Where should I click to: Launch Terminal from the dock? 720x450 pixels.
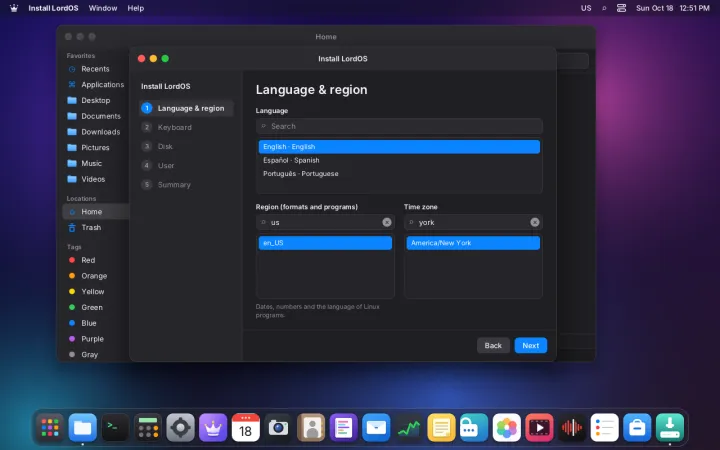pos(115,428)
